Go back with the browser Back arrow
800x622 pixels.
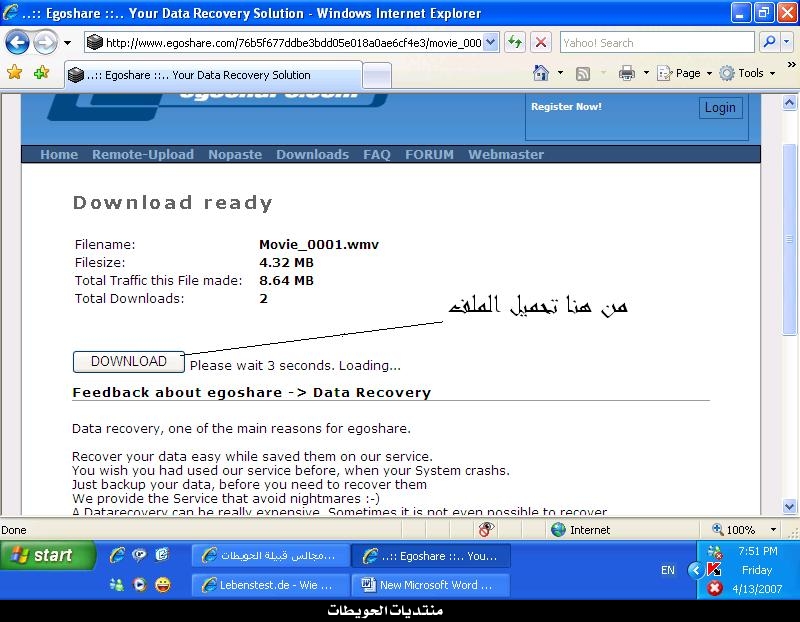pos(17,42)
